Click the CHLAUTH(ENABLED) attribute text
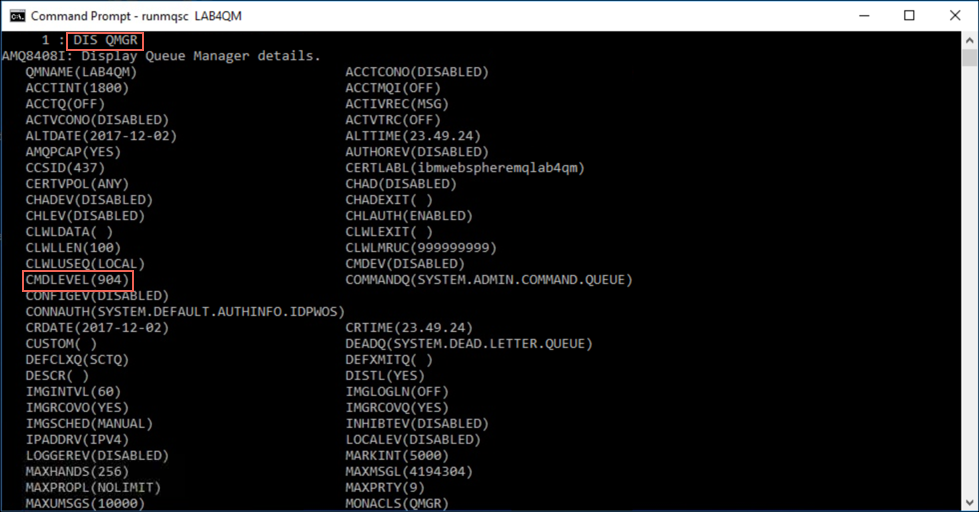 (x=409, y=216)
